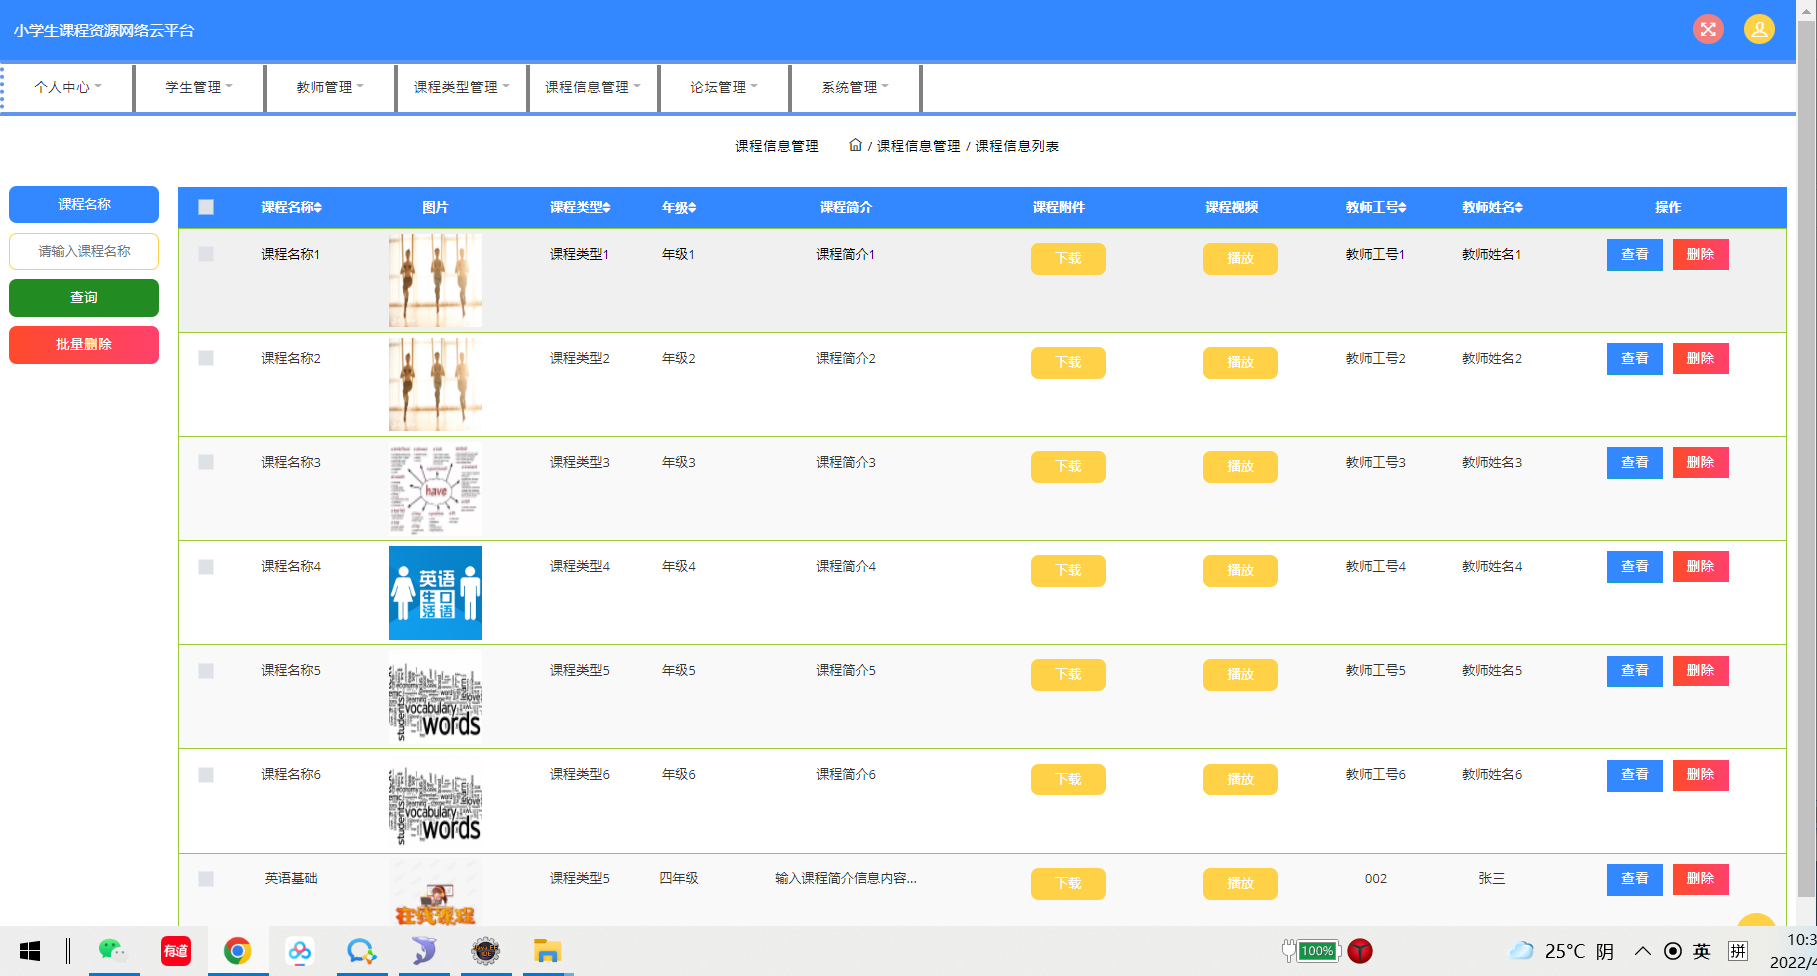Viewport: 1817px width, 976px height.
Task: Open the words image of 课程名称5
Action: click(435, 697)
